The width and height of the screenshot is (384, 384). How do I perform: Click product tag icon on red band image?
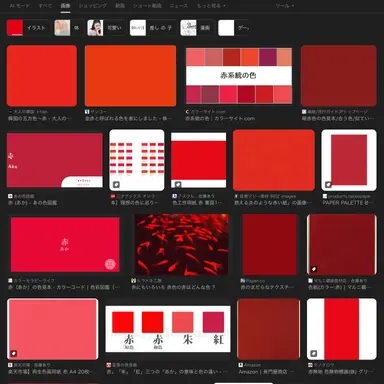click(x=178, y=184)
